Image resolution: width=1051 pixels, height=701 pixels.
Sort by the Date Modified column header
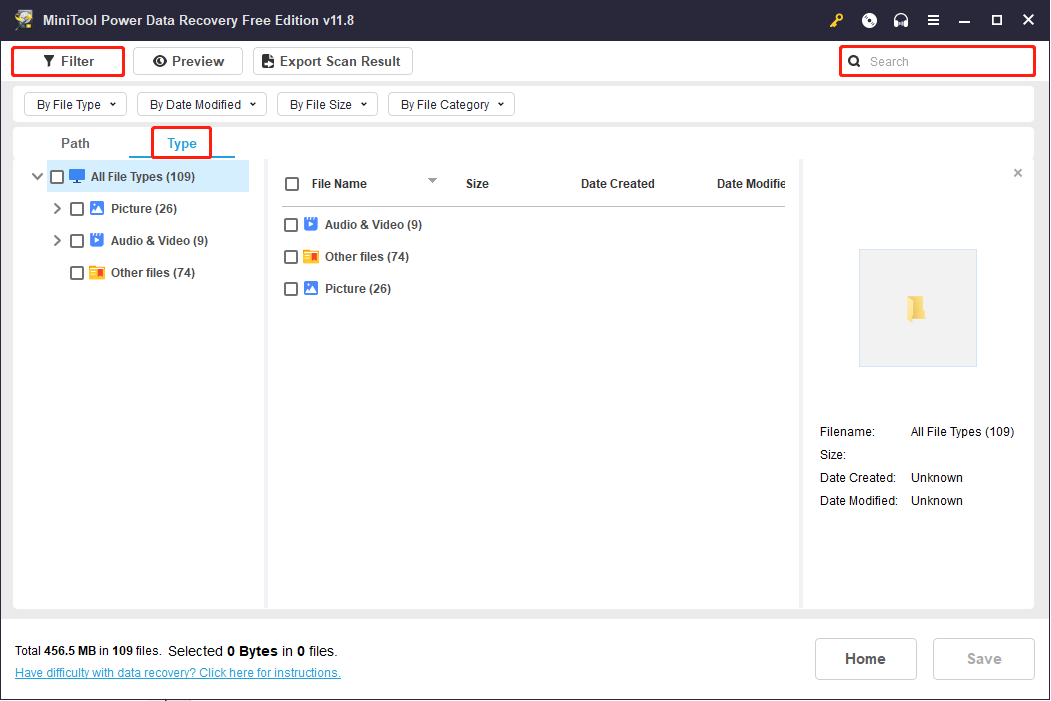pyautogui.click(x=751, y=184)
